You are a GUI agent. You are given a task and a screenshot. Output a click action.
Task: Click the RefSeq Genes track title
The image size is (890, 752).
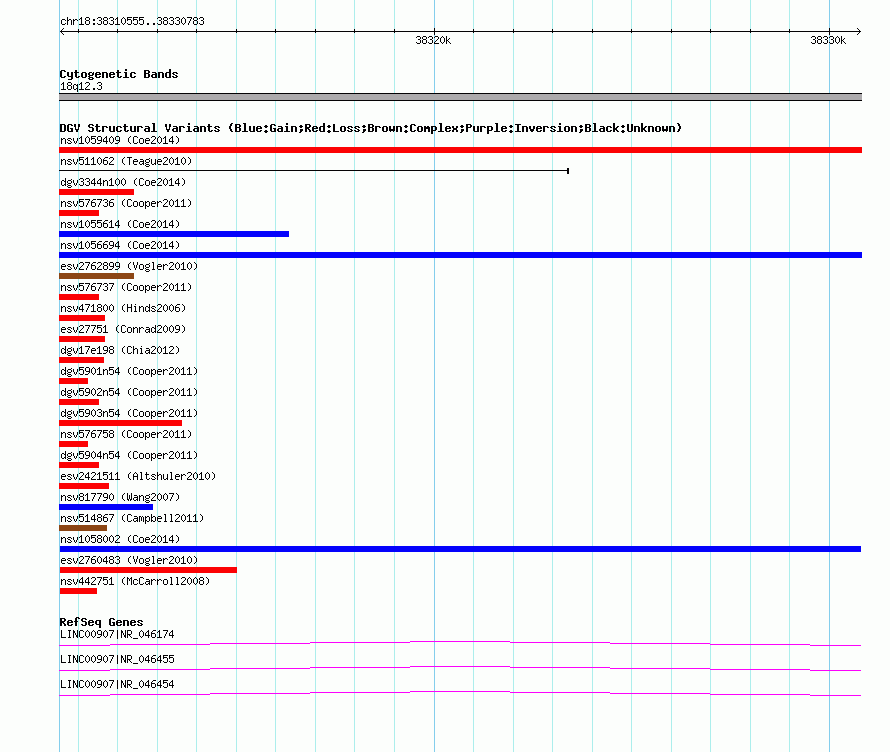(102, 622)
